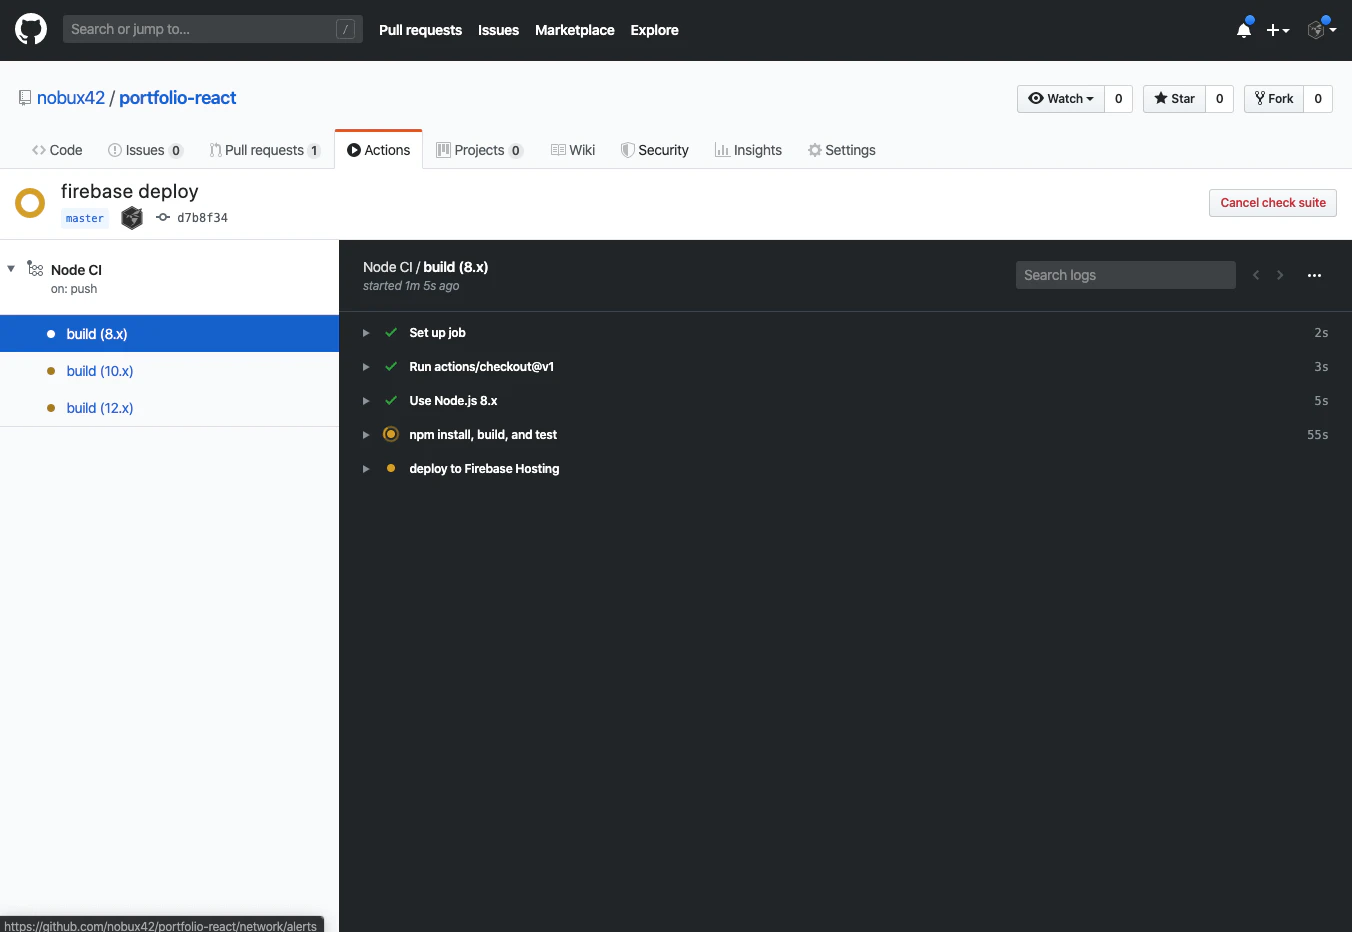Select the build (8.x) job

(170, 334)
